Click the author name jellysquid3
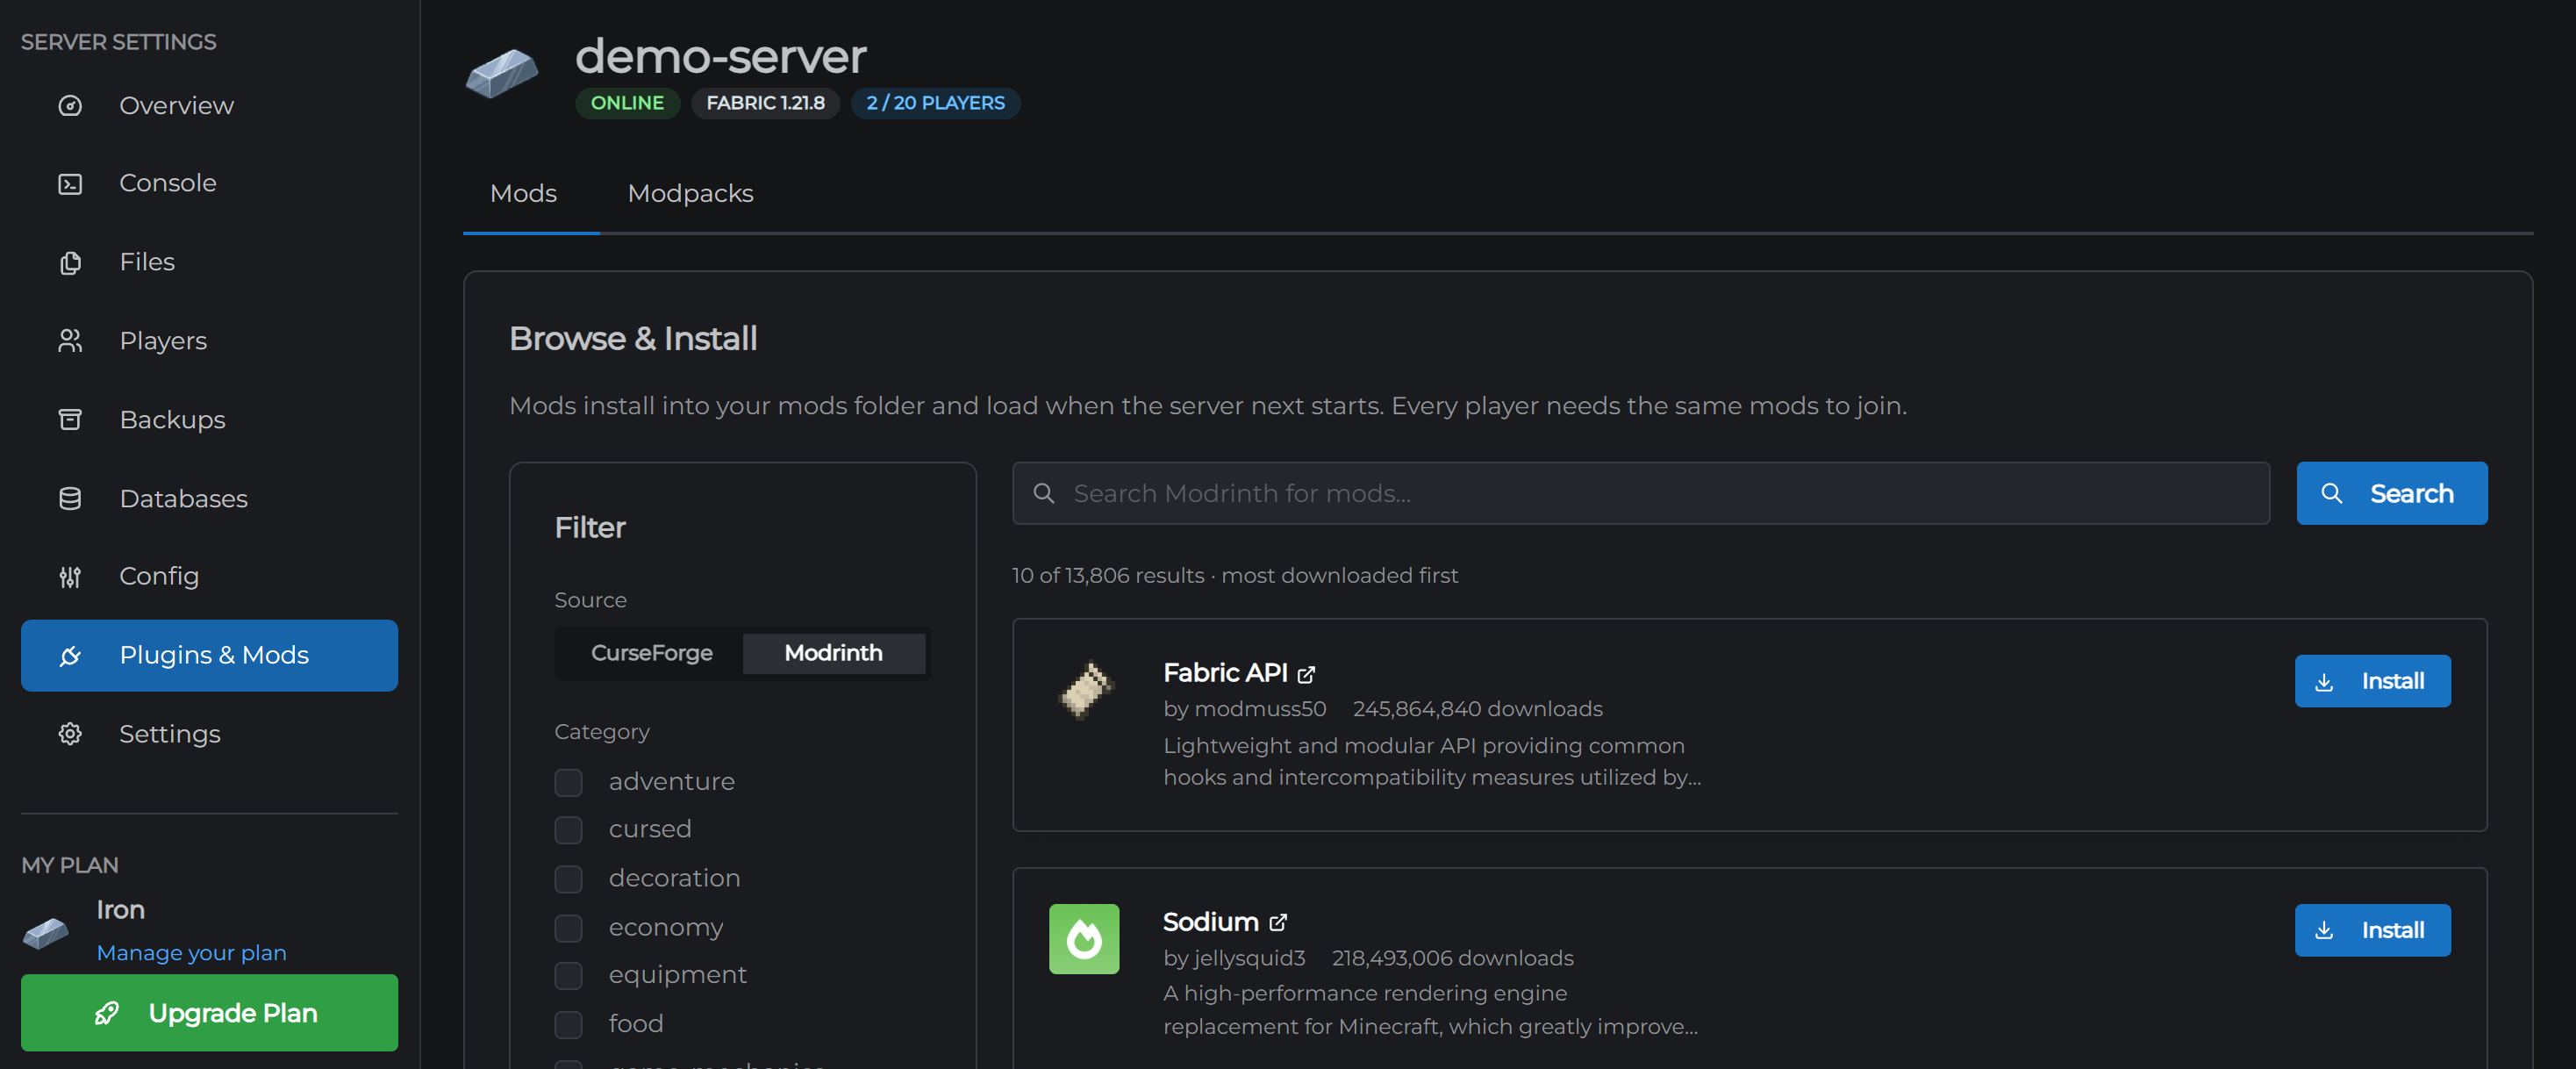Screen dimensions: 2576x1069 coord(1249,958)
